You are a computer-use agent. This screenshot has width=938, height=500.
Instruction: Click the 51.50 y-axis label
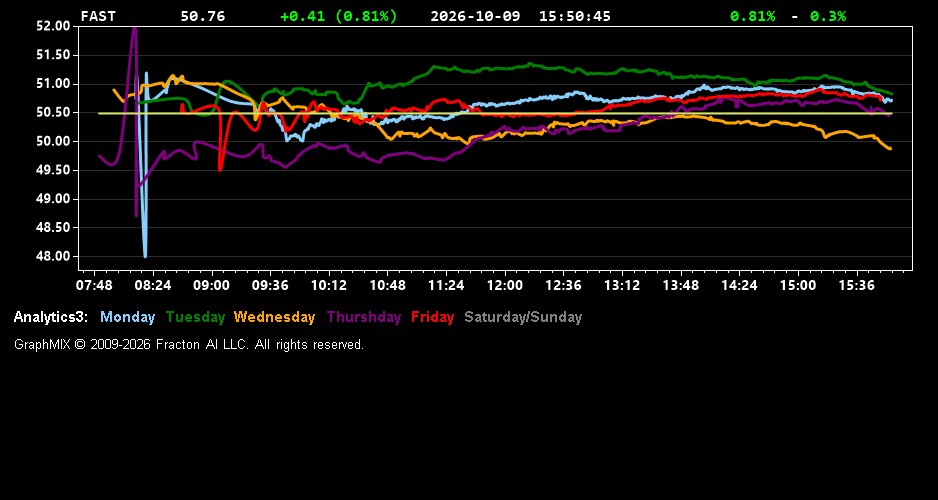[x=53, y=54]
